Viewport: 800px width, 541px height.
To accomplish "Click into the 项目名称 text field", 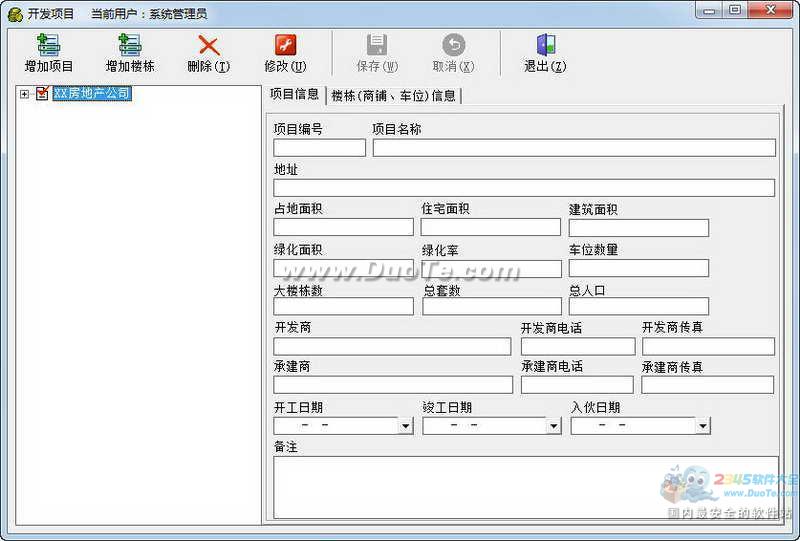I will [573, 148].
